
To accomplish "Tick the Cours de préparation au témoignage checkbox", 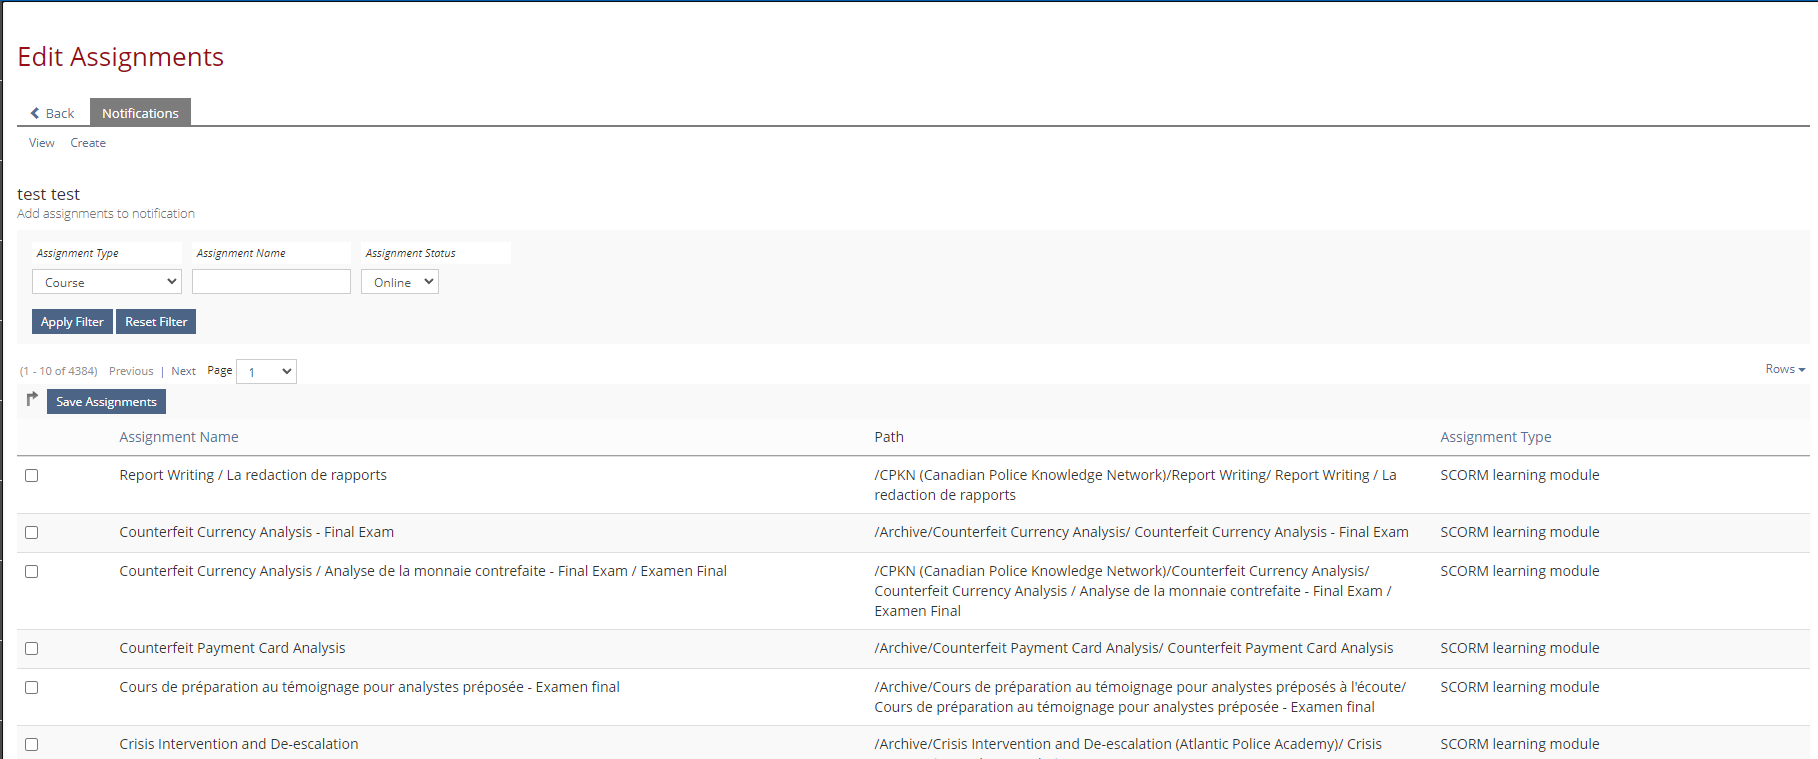I will (32, 688).
